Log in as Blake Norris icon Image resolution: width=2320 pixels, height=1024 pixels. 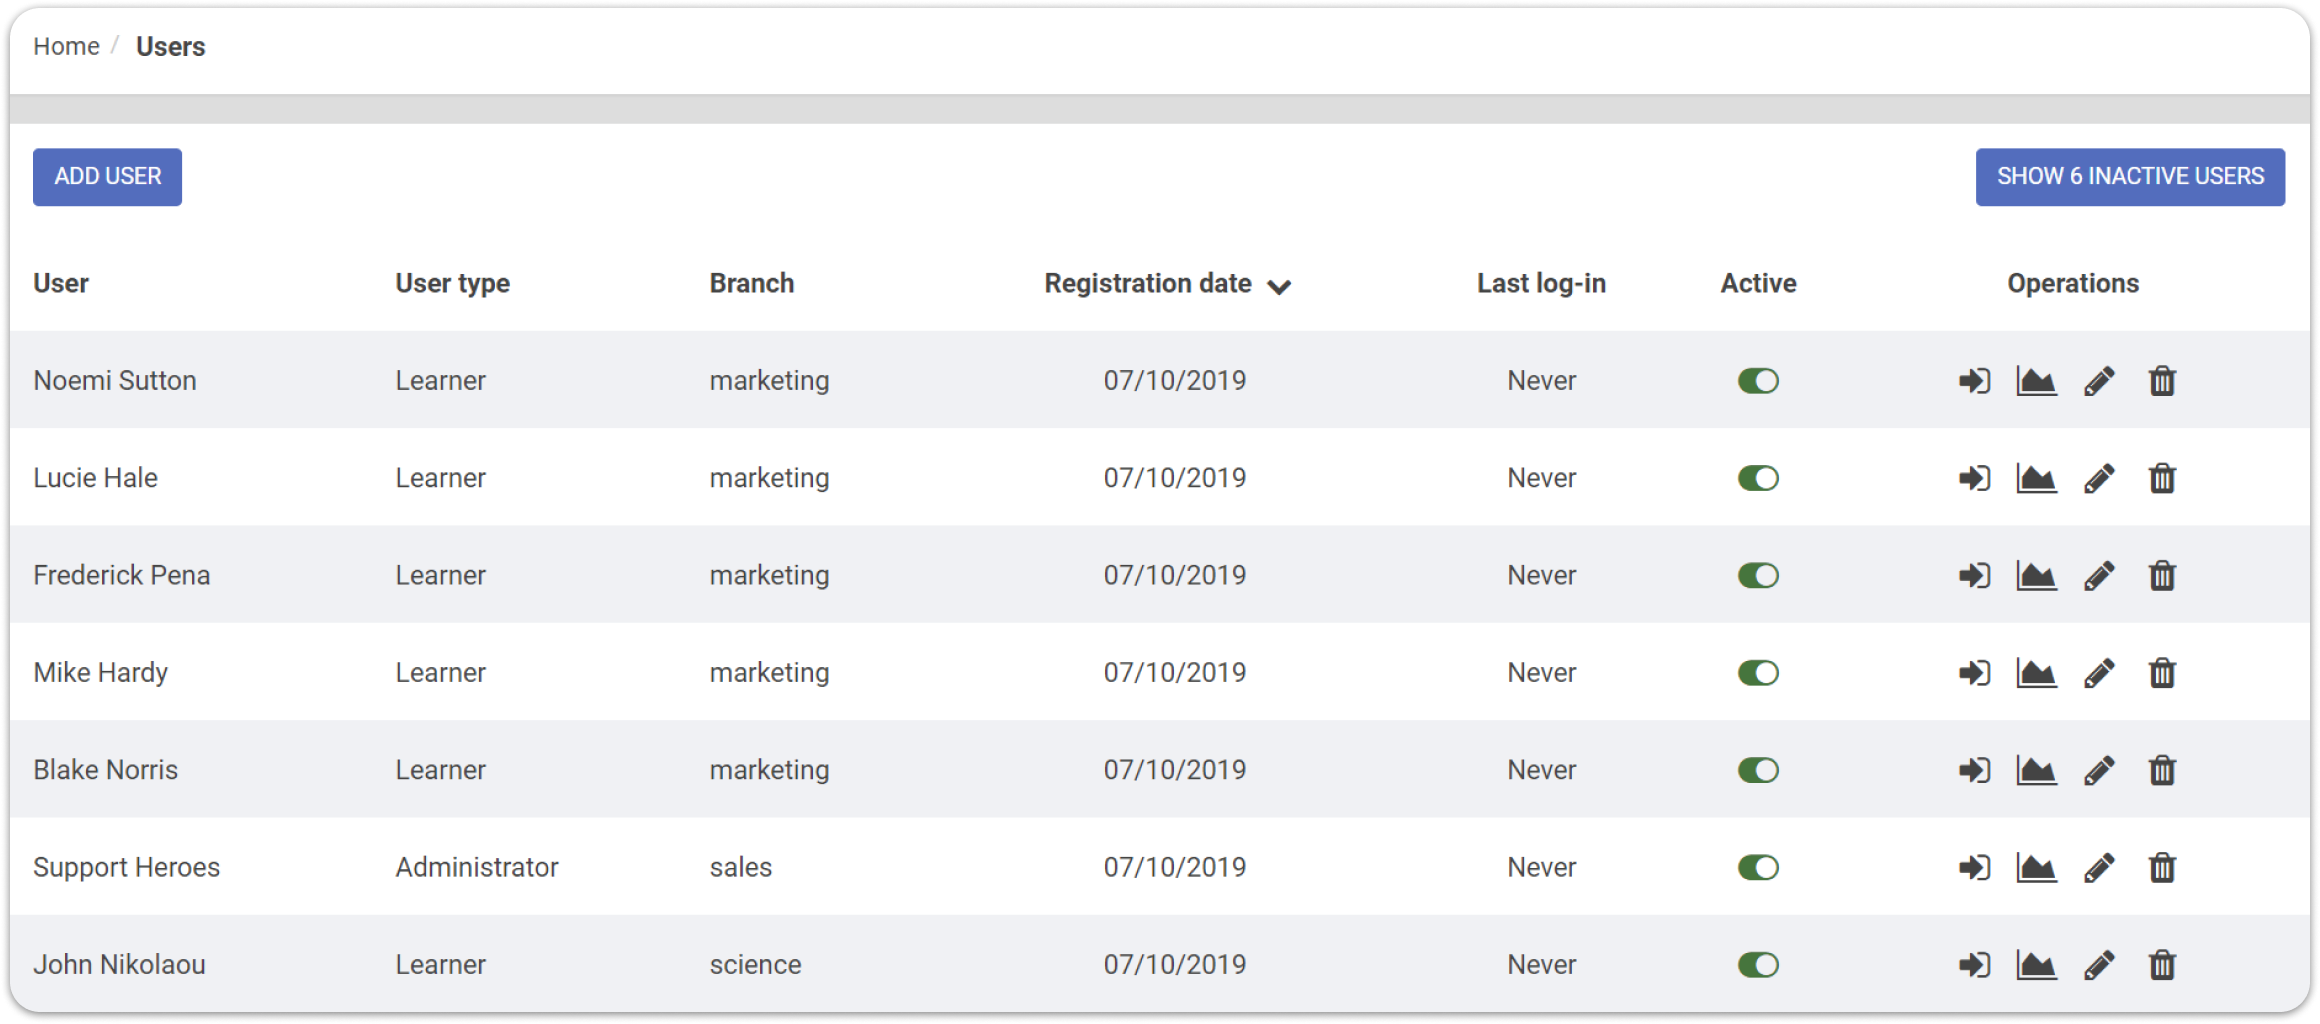1974,770
